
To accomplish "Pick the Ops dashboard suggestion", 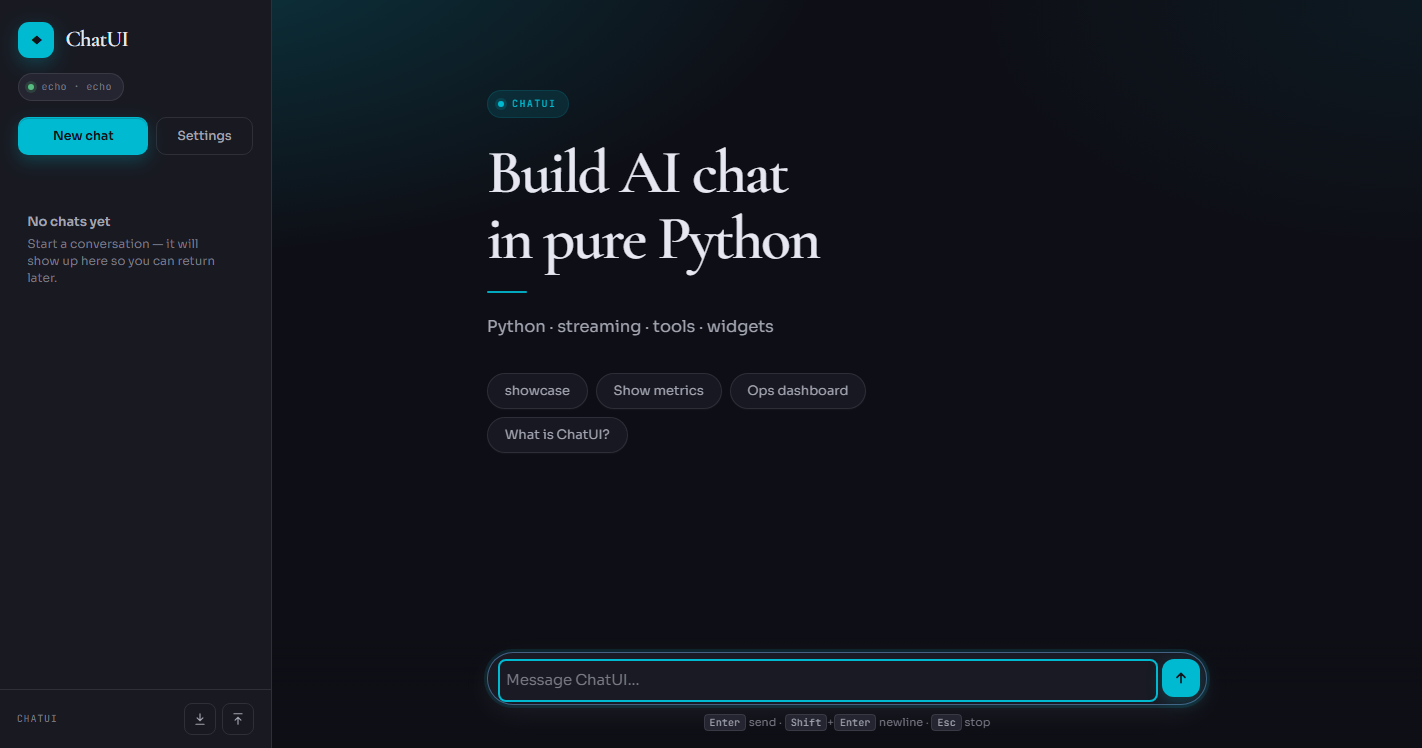I will tap(798, 391).
